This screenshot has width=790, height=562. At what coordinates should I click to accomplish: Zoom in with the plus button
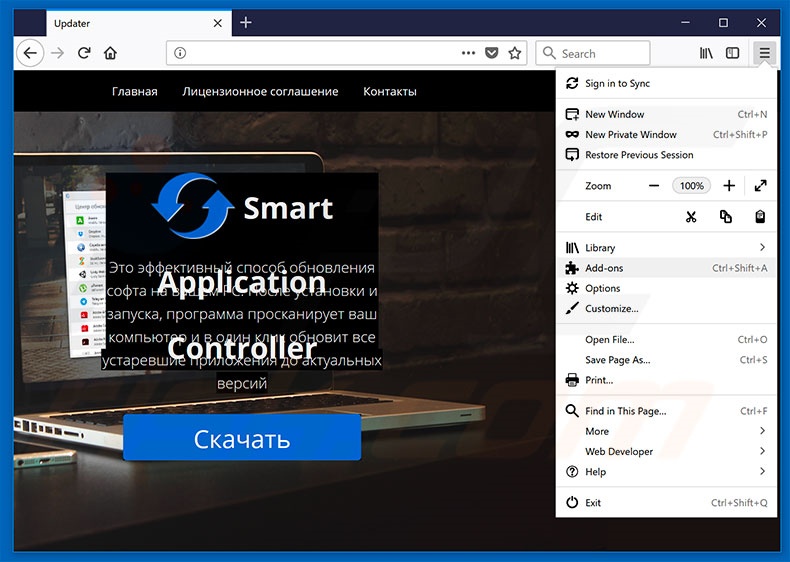(x=729, y=186)
